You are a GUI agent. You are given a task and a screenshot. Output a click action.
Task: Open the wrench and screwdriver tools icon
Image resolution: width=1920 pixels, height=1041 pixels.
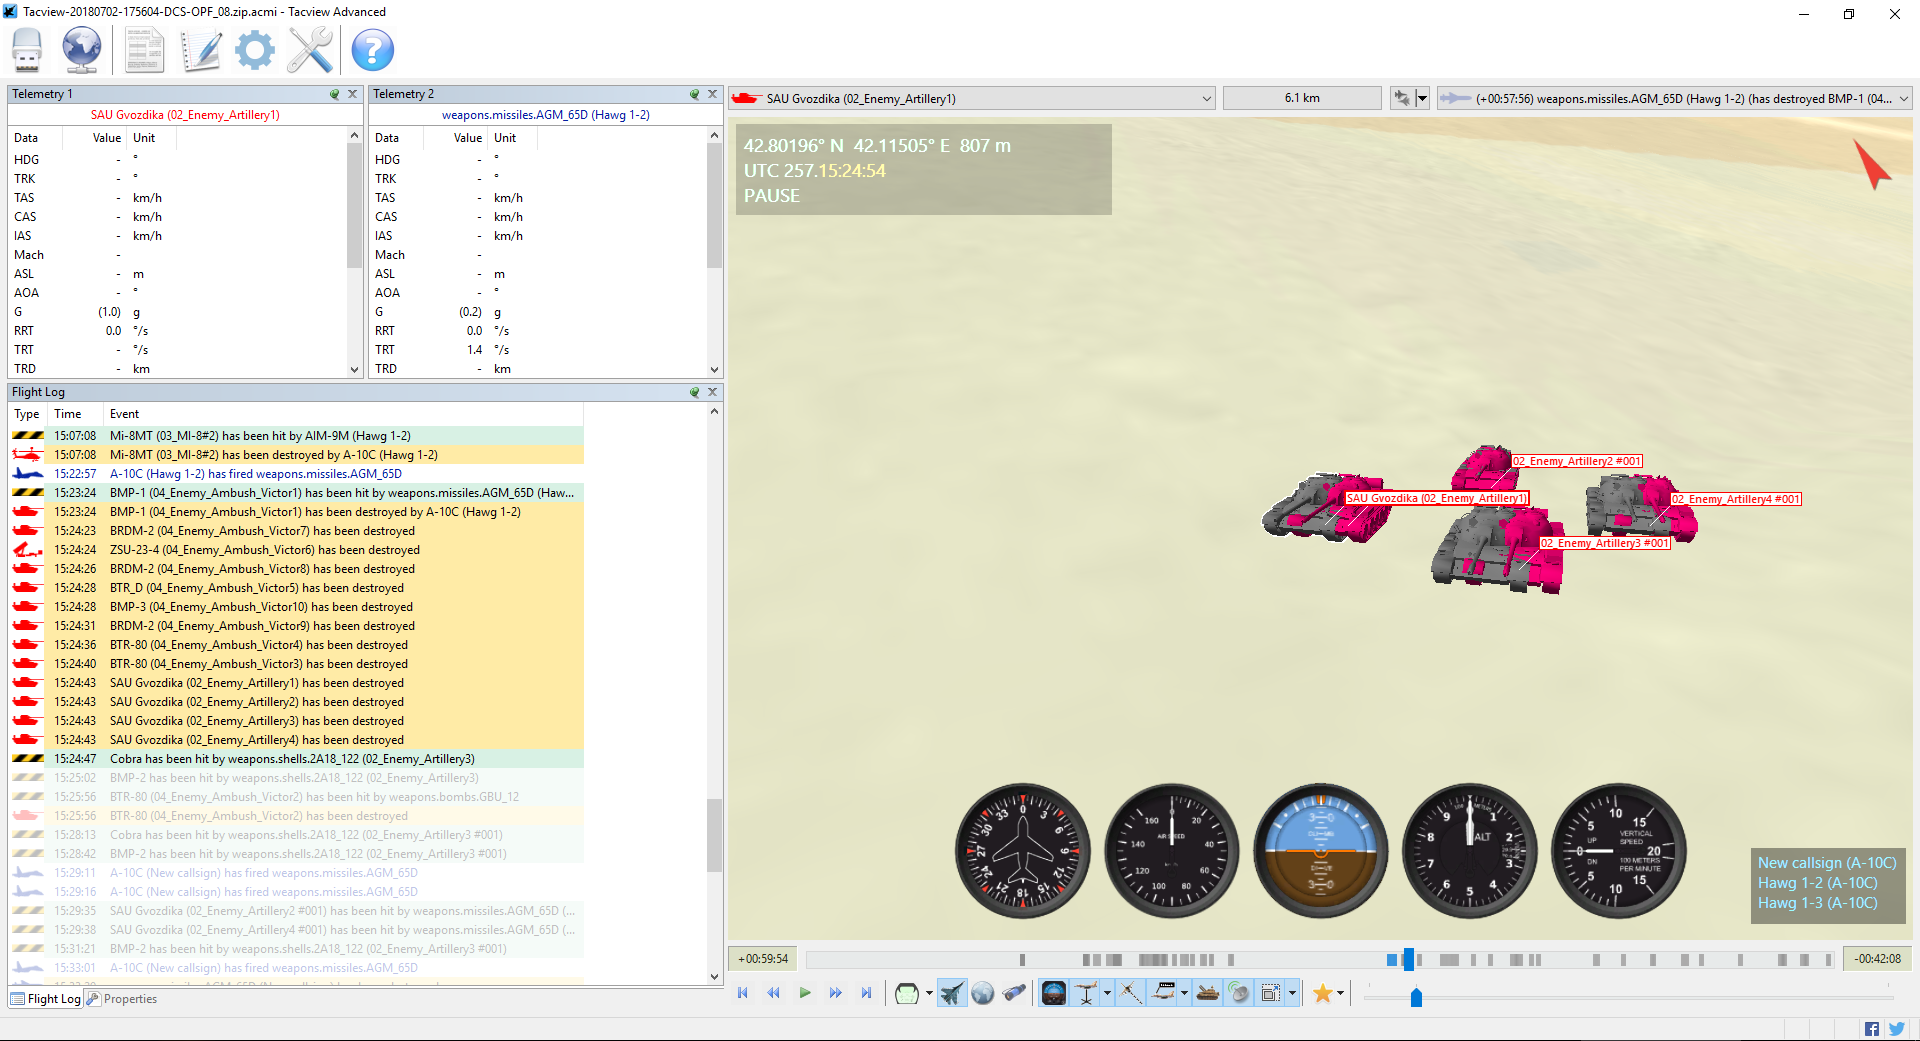310,50
